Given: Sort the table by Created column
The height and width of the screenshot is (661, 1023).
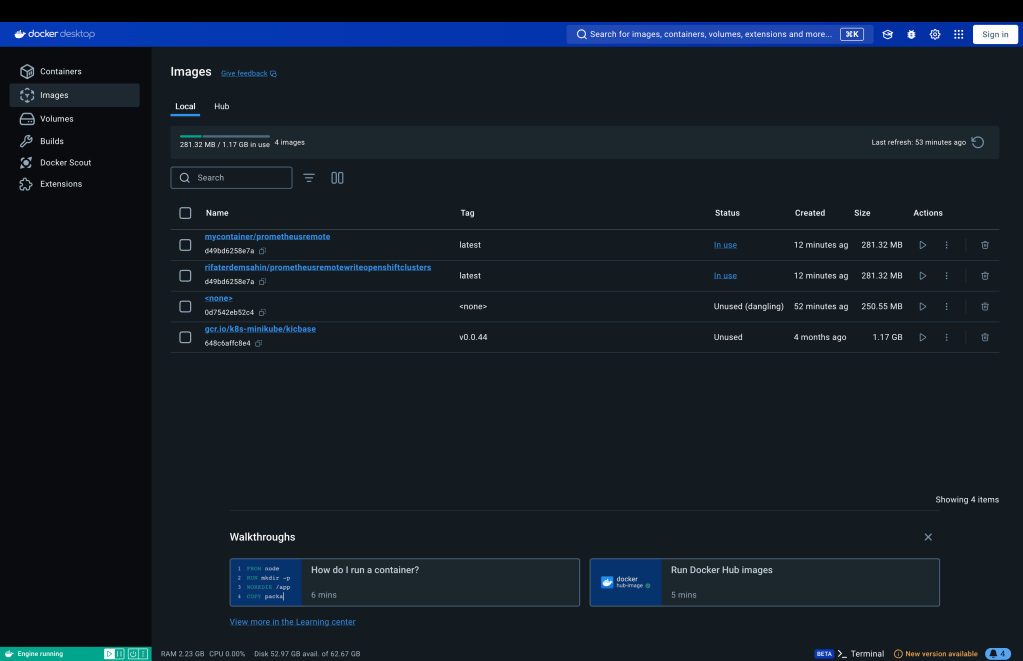Looking at the screenshot, I should click(x=810, y=213).
